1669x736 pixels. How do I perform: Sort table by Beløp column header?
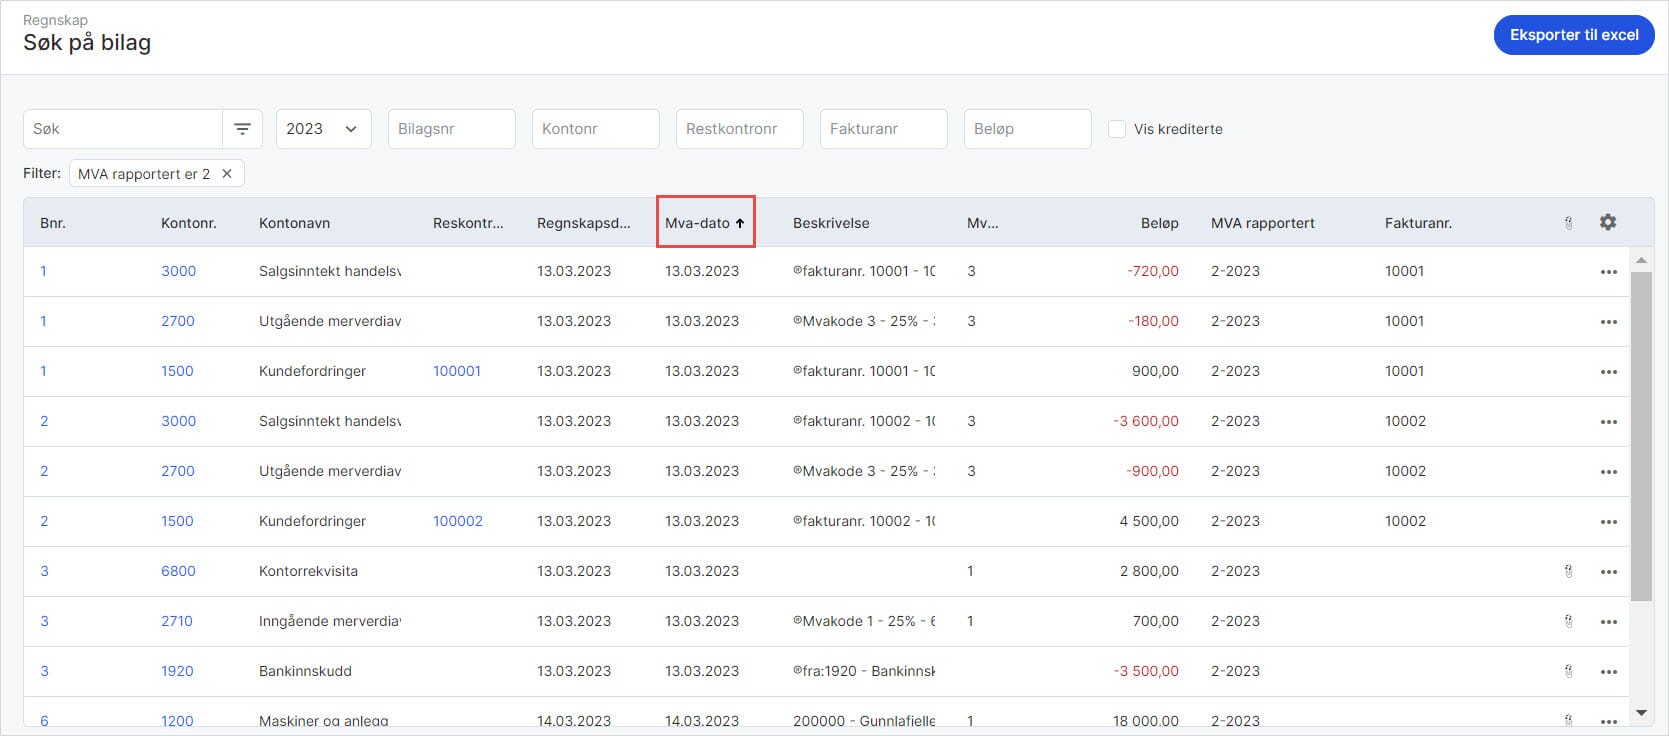point(1159,223)
